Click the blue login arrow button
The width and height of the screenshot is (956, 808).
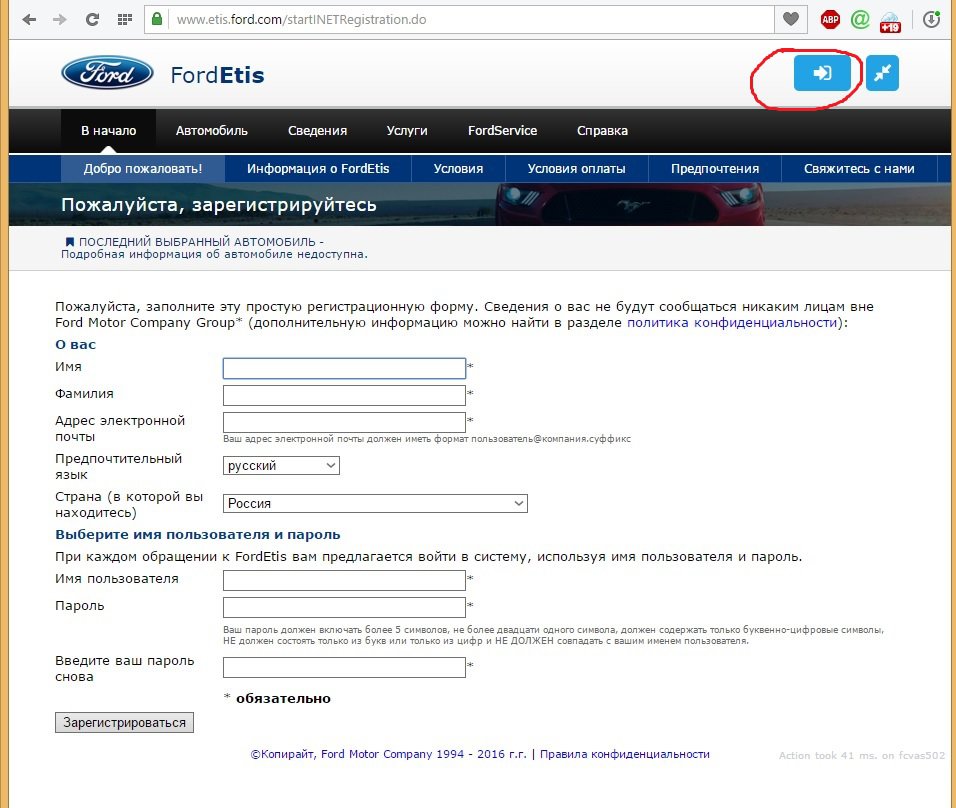[x=822, y=73]
